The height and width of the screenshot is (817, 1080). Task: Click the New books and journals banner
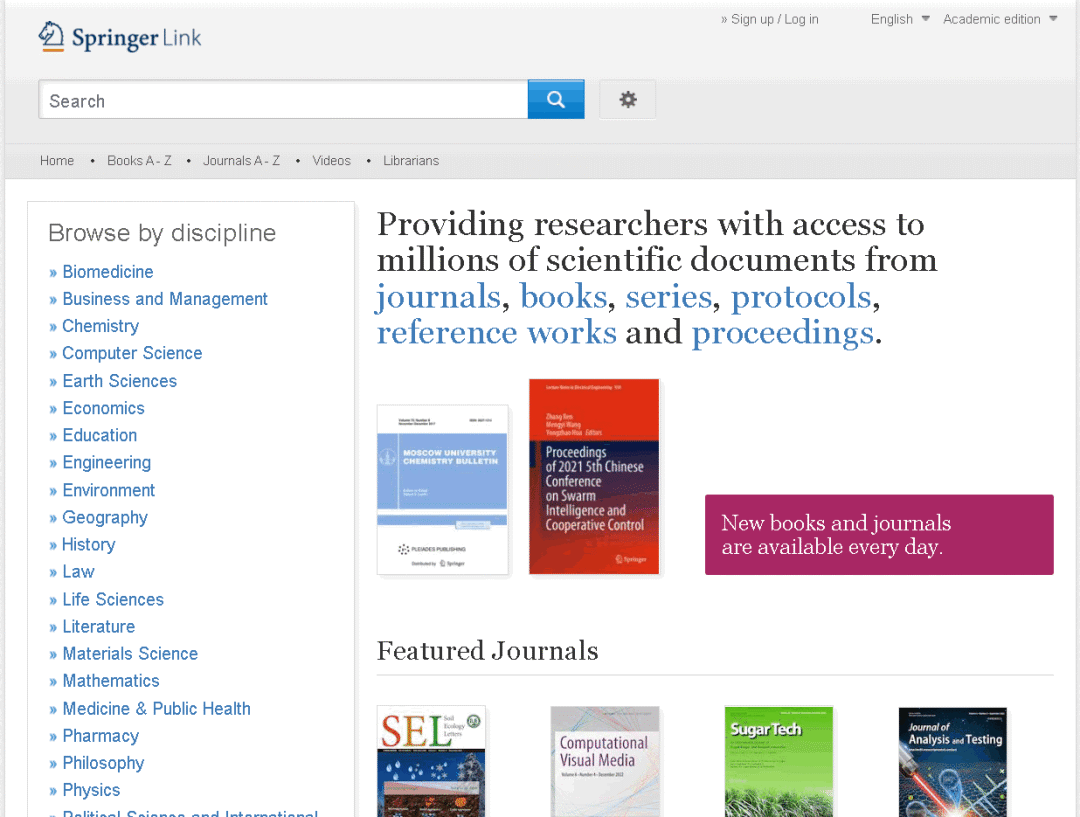(x=879, y=535)
